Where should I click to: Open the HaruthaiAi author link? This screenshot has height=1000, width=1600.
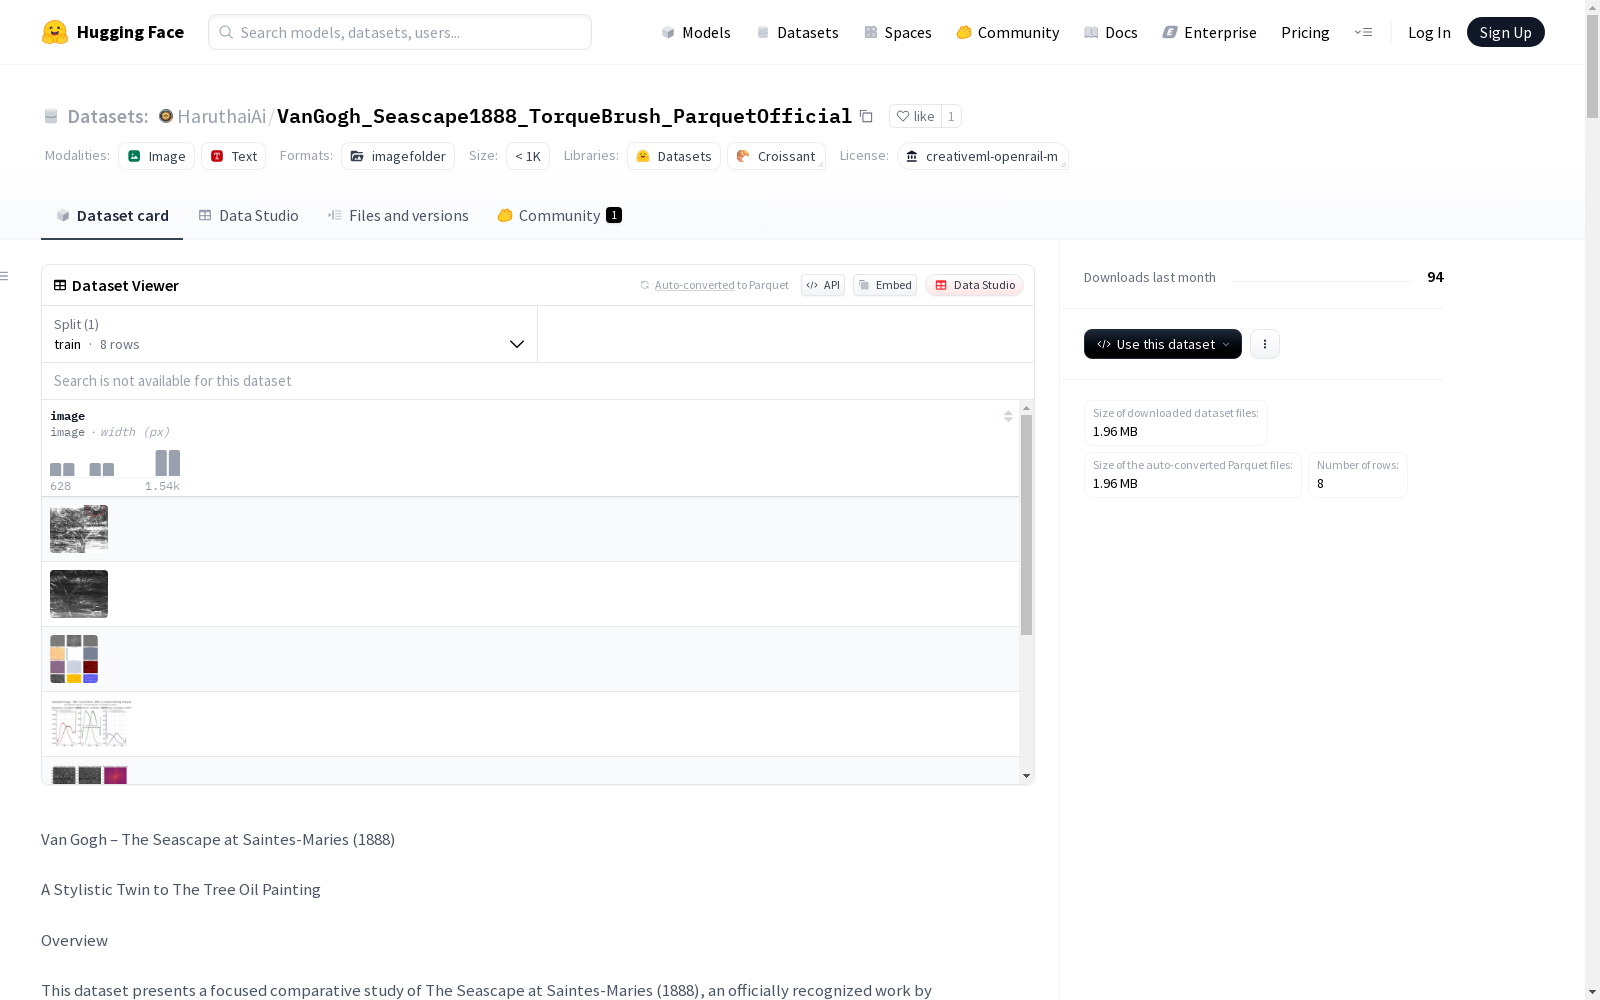(x=221, y=116)
